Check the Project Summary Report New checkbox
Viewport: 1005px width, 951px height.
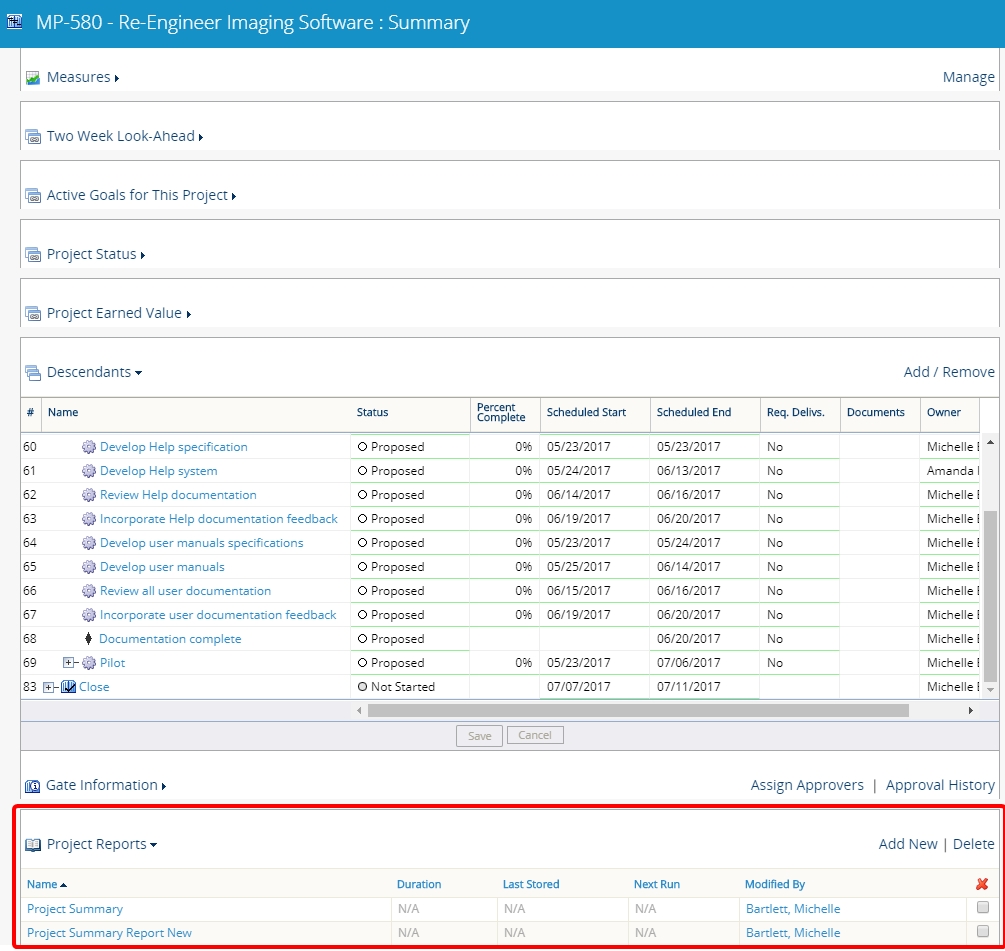pyautogui.click(x=983, y=932)
